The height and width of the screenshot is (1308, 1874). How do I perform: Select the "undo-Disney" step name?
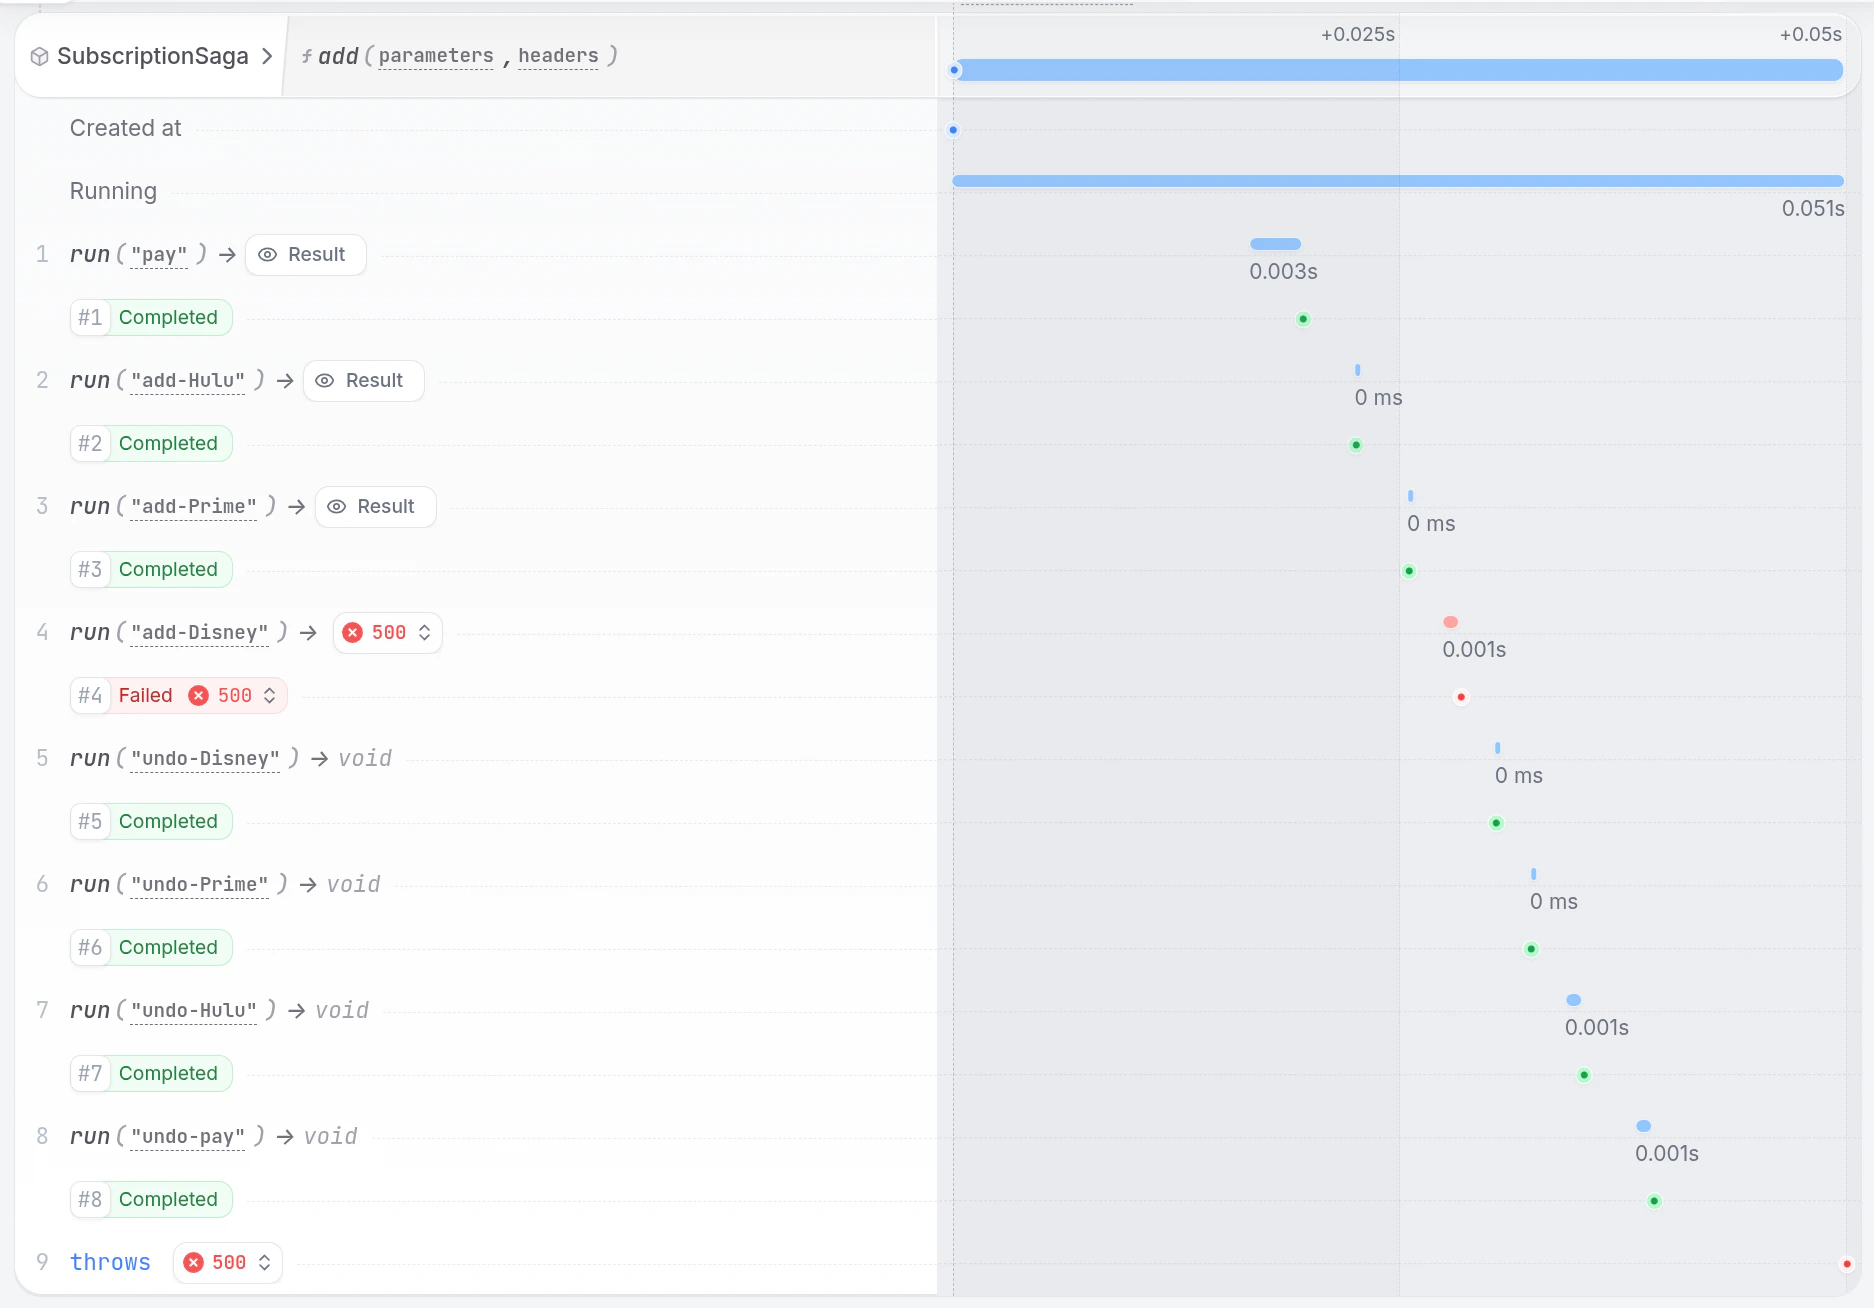205,759
